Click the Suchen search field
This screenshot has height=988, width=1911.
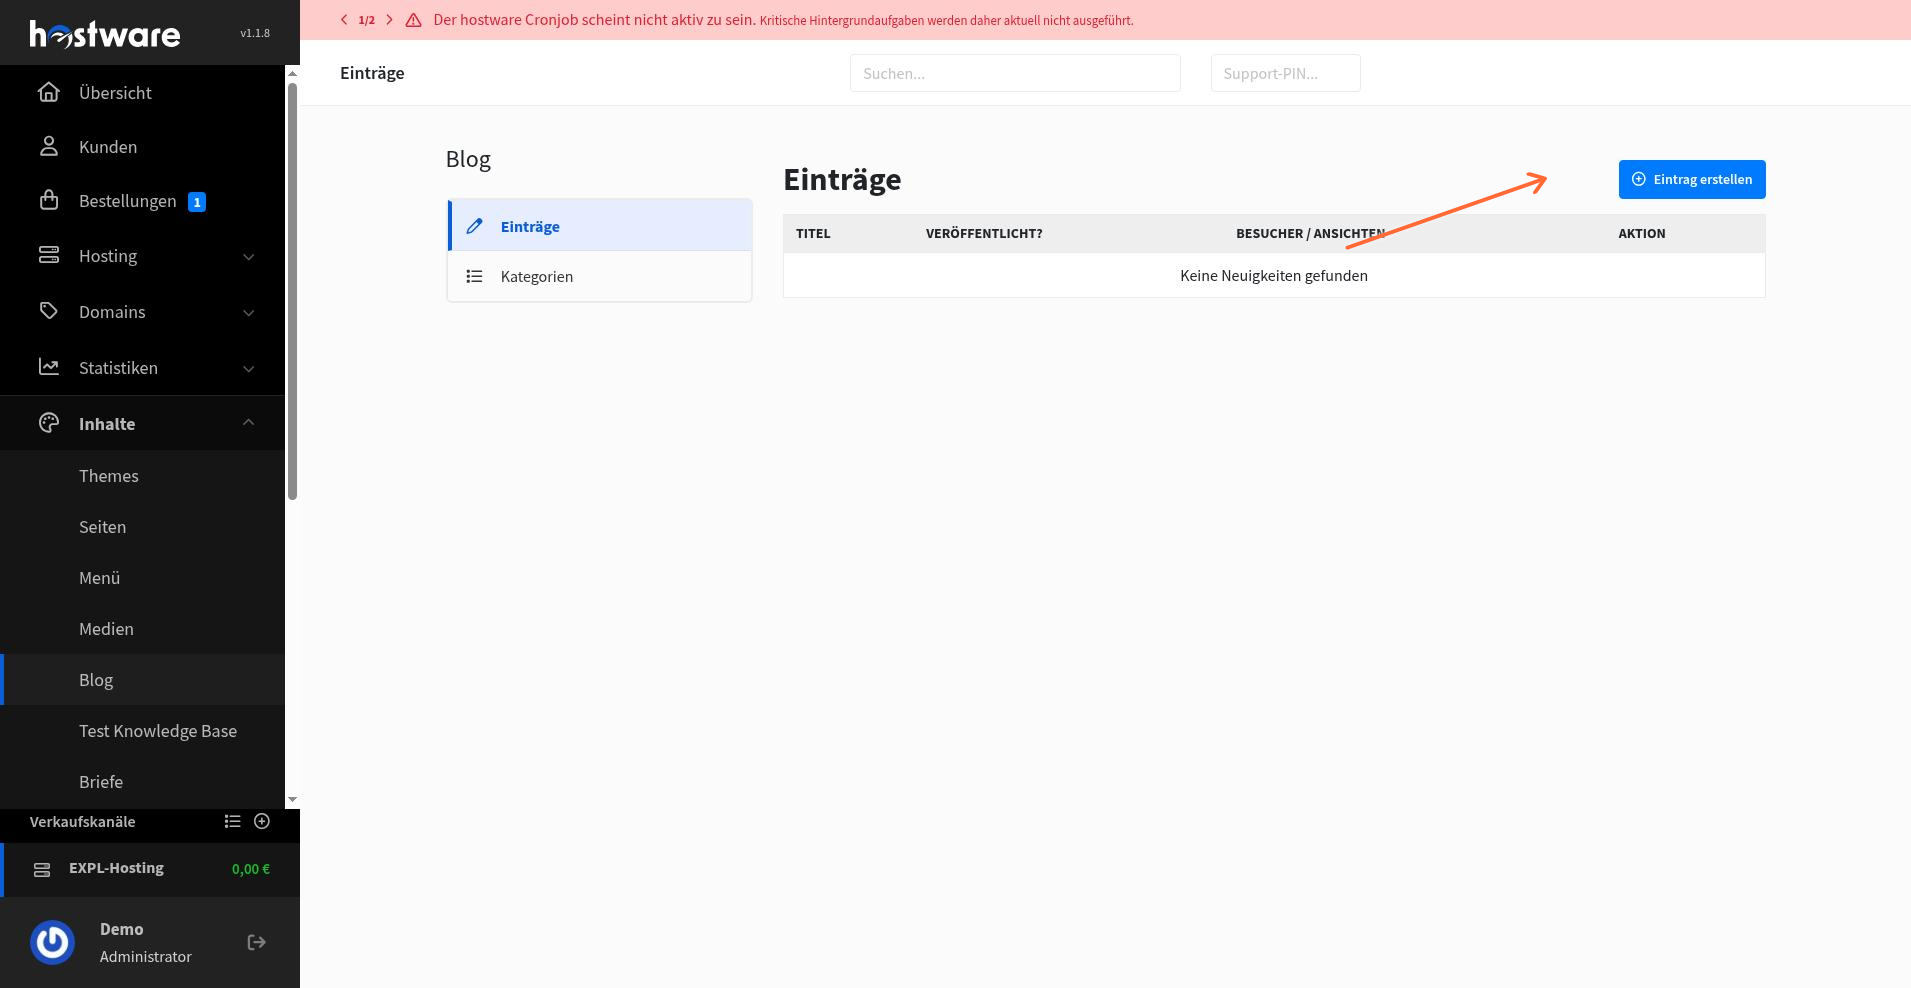1015,73
